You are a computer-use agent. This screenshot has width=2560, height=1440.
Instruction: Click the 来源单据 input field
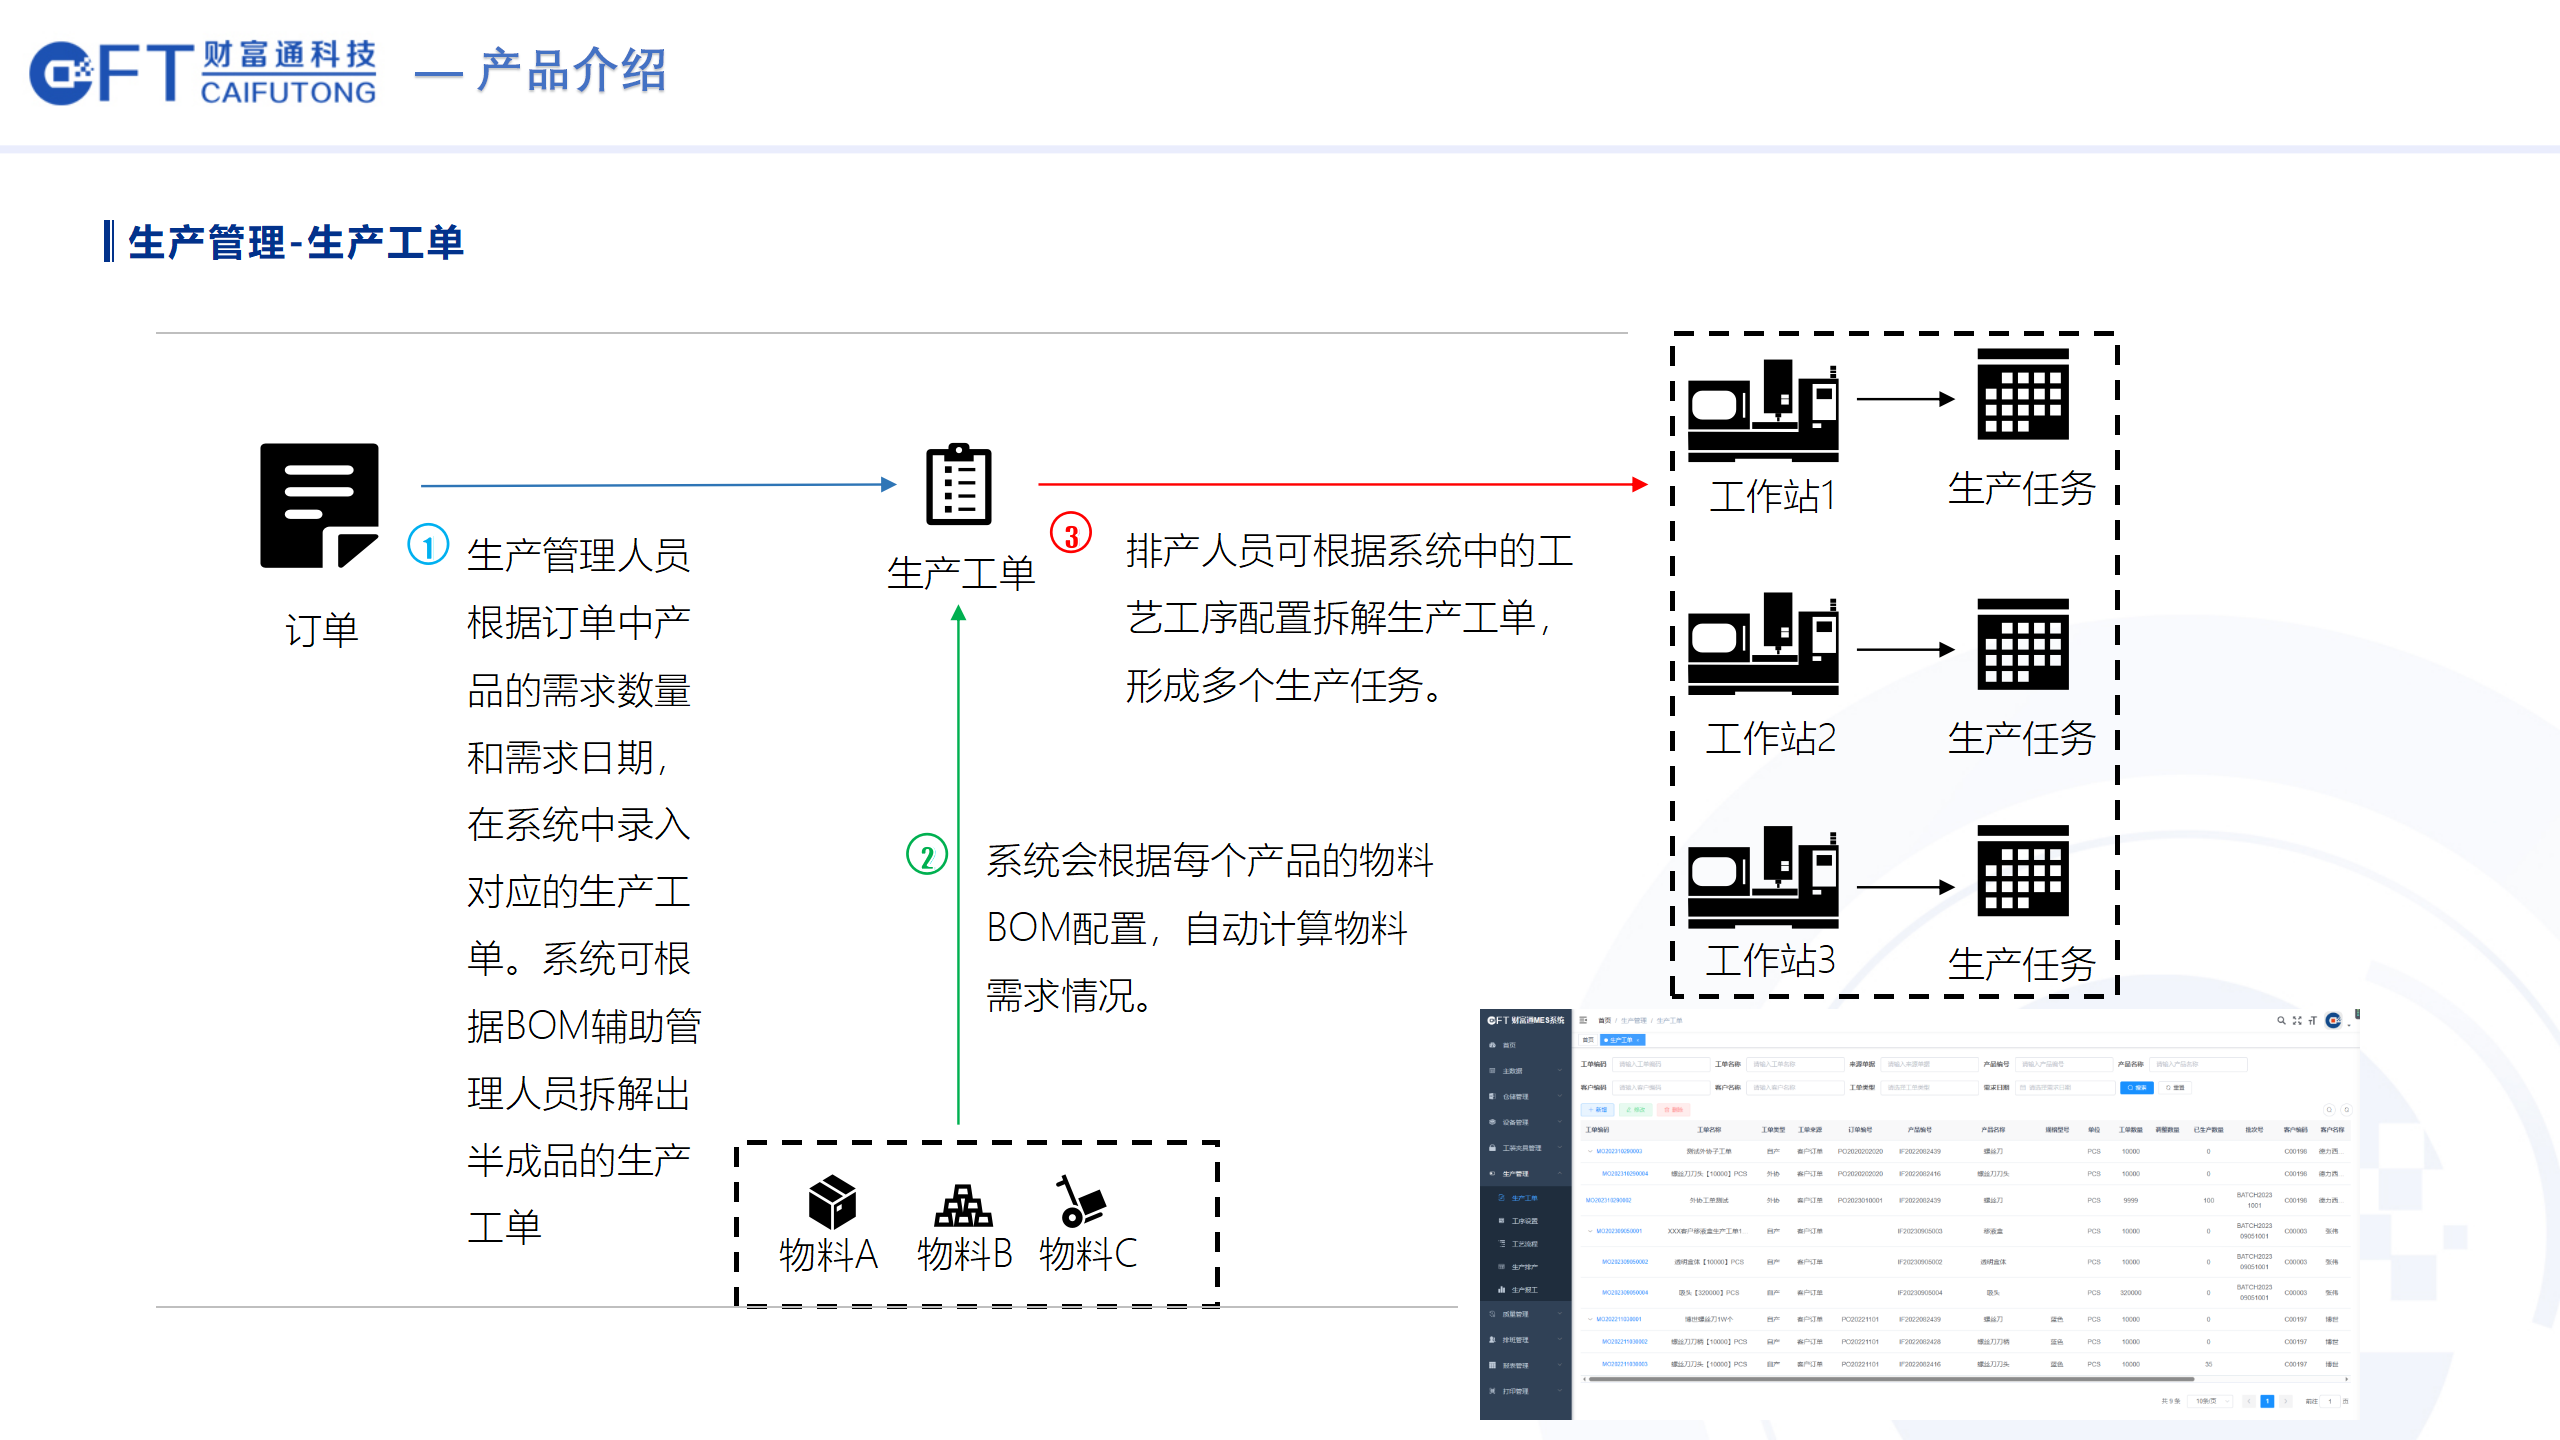click(1929, 1064)
